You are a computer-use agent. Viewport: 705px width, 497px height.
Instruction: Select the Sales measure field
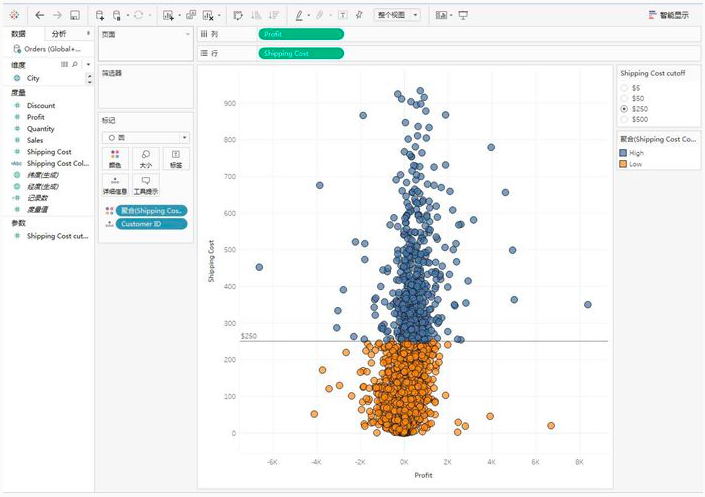[35, 140]
